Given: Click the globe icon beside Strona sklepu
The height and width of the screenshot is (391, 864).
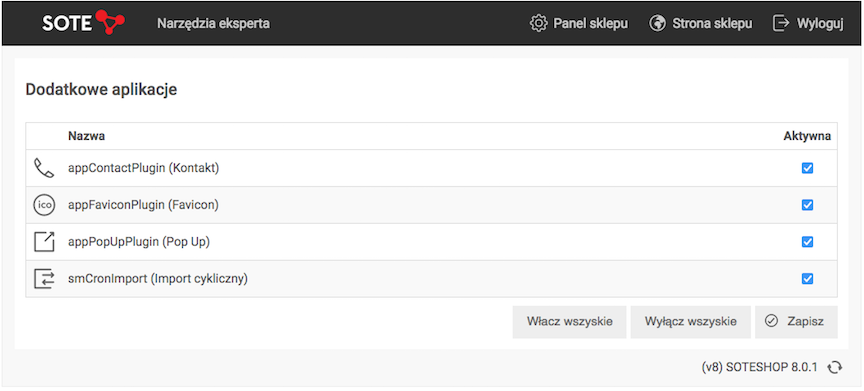Looking at the screenshot, I should (x=657, y=23).
